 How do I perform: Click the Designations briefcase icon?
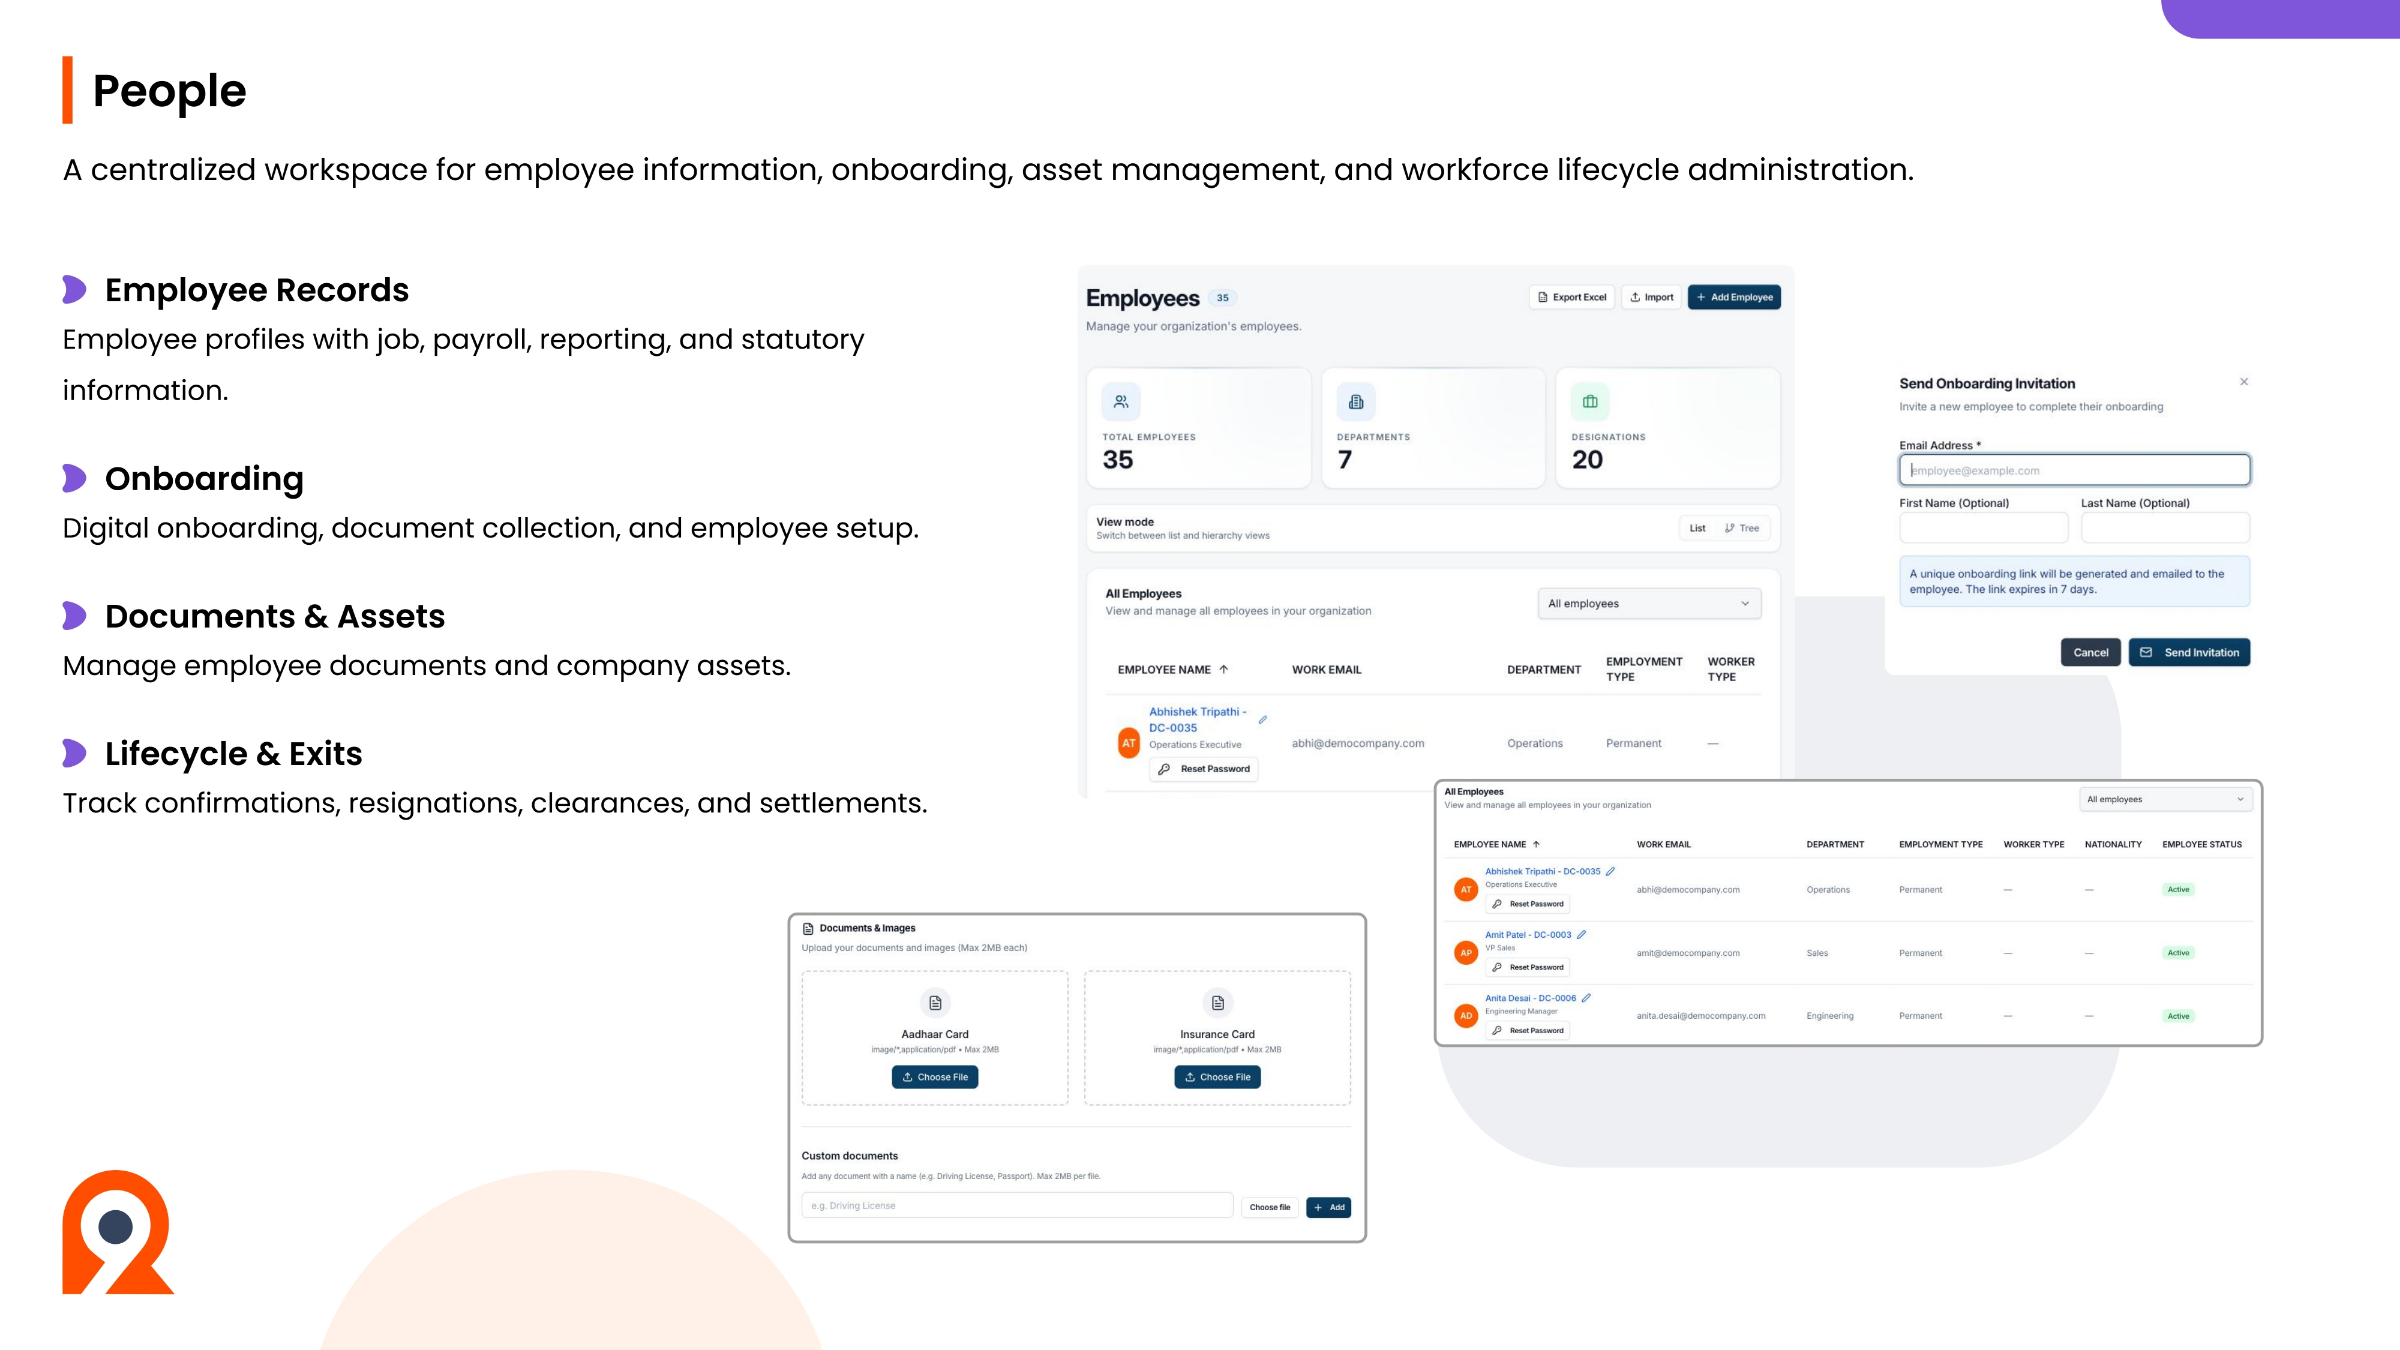(1590, 401)
